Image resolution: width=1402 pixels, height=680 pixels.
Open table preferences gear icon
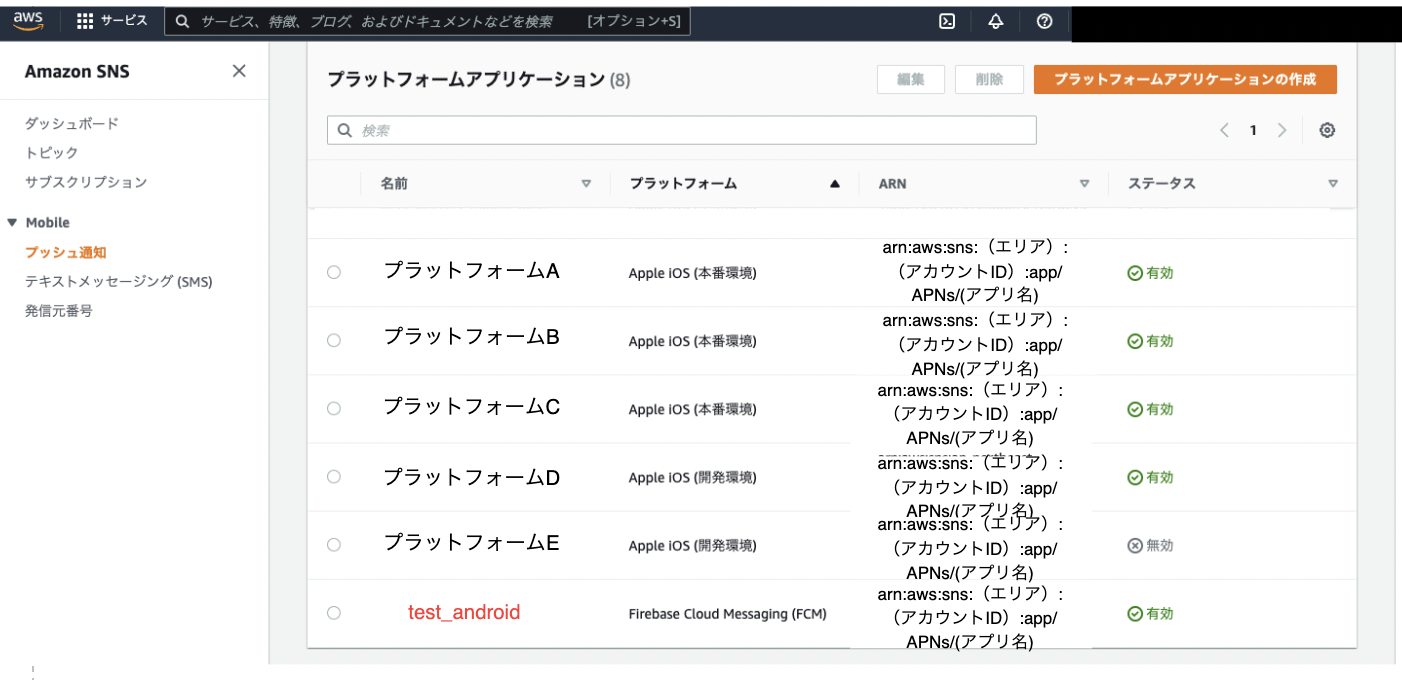click(x=1327, y=130)
